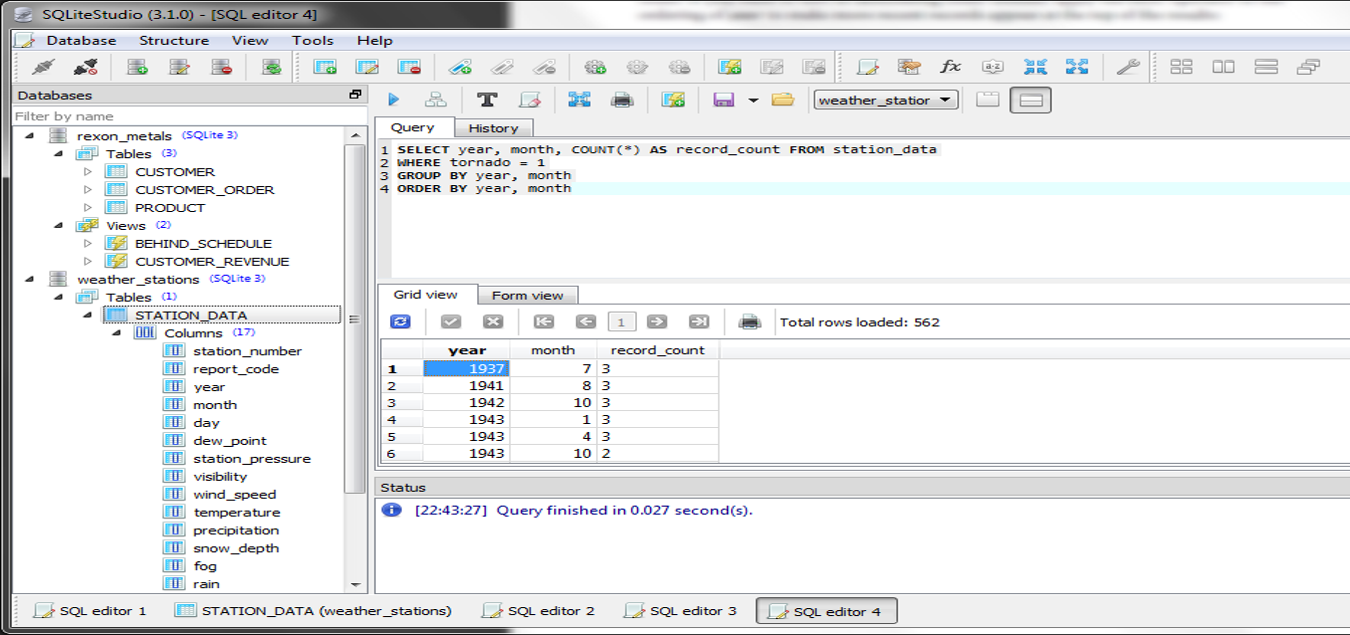Click the refresh database schema icon
The image size is (1350, 635).
pos(271,67)
